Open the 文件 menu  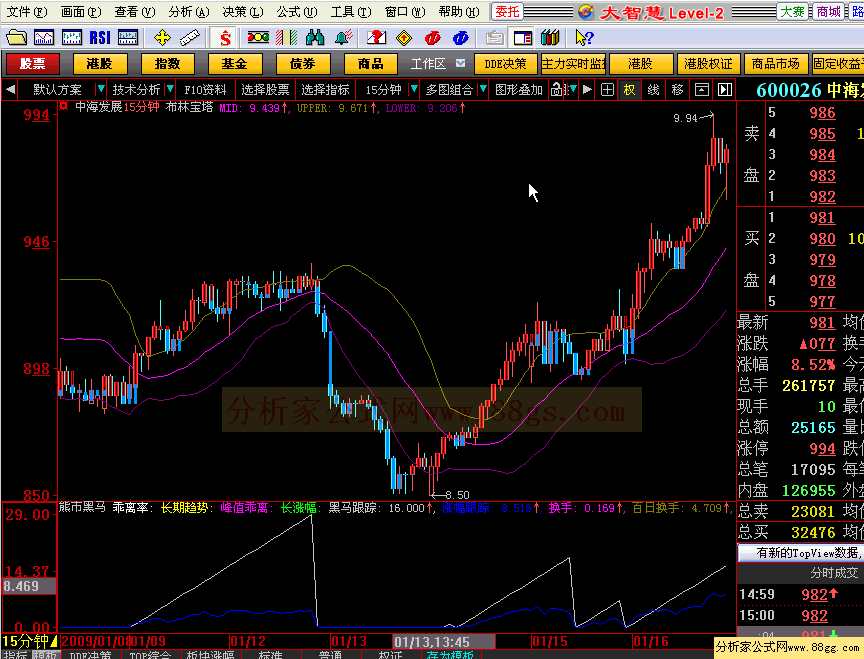[x=26, y=12]
